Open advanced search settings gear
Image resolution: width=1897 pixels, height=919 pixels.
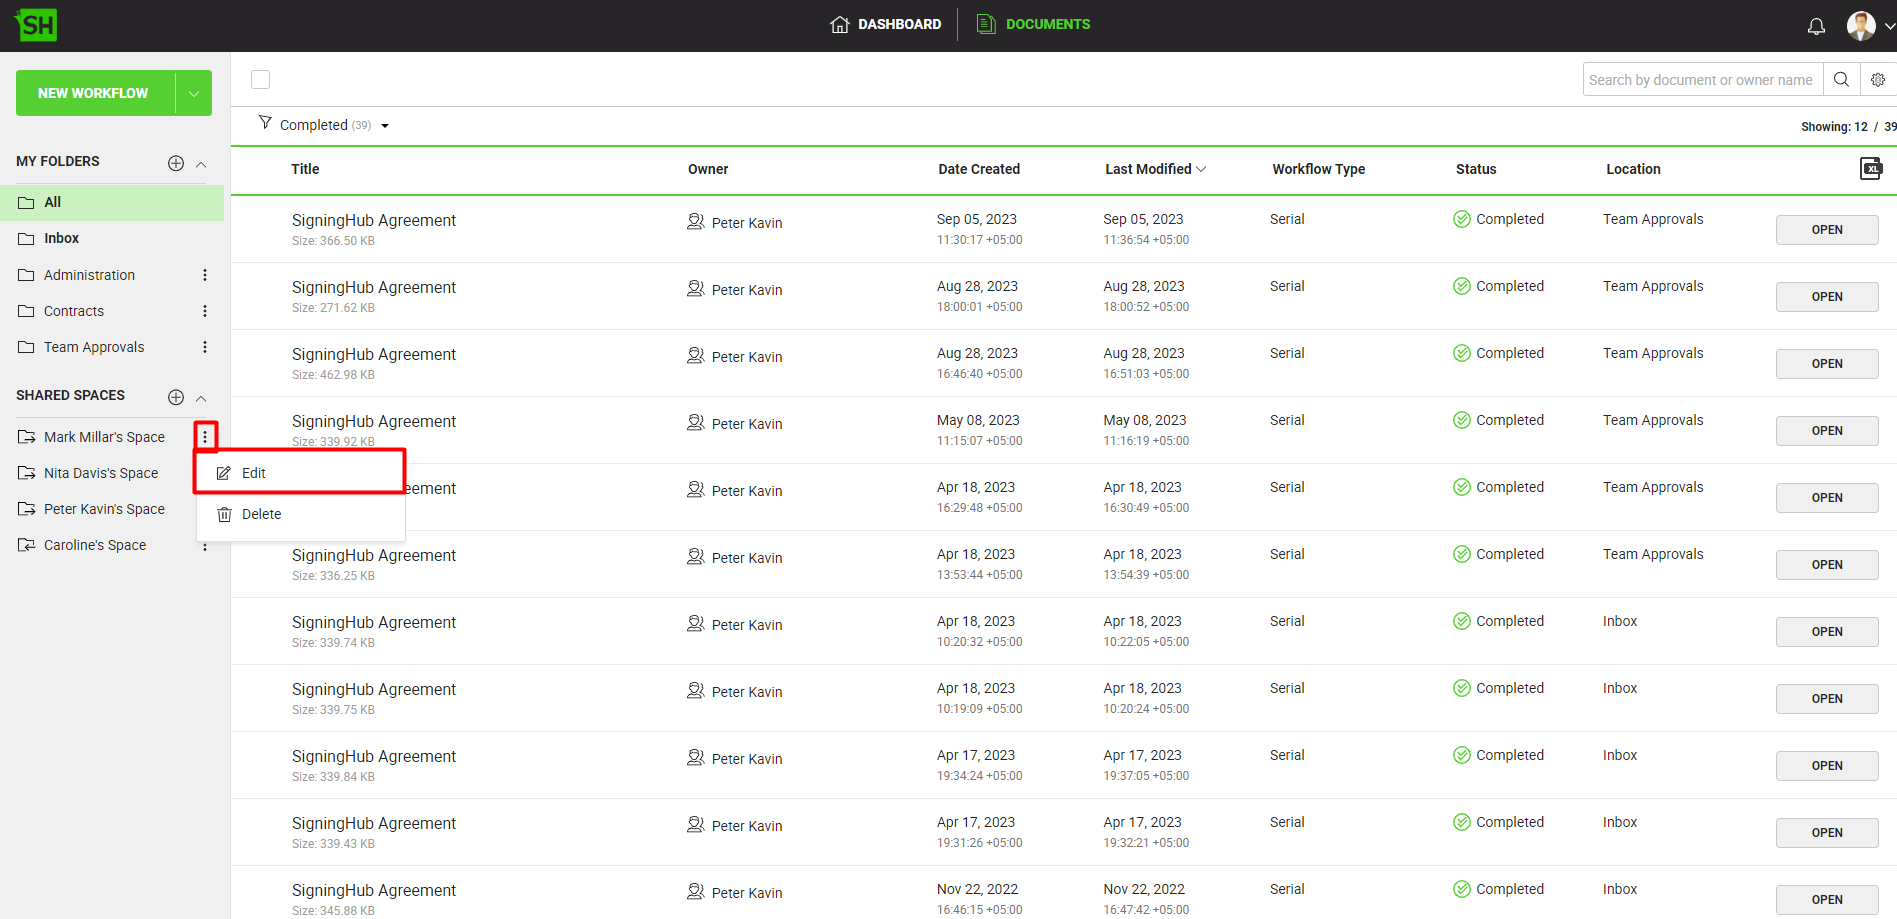tap(1878, 80)
